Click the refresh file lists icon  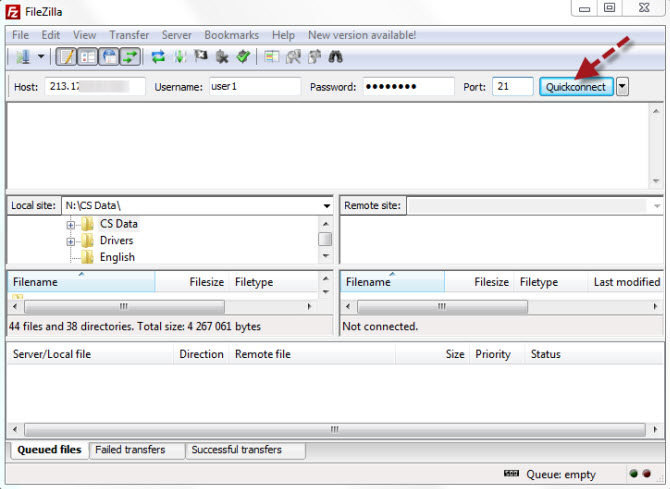pos(158,57)
